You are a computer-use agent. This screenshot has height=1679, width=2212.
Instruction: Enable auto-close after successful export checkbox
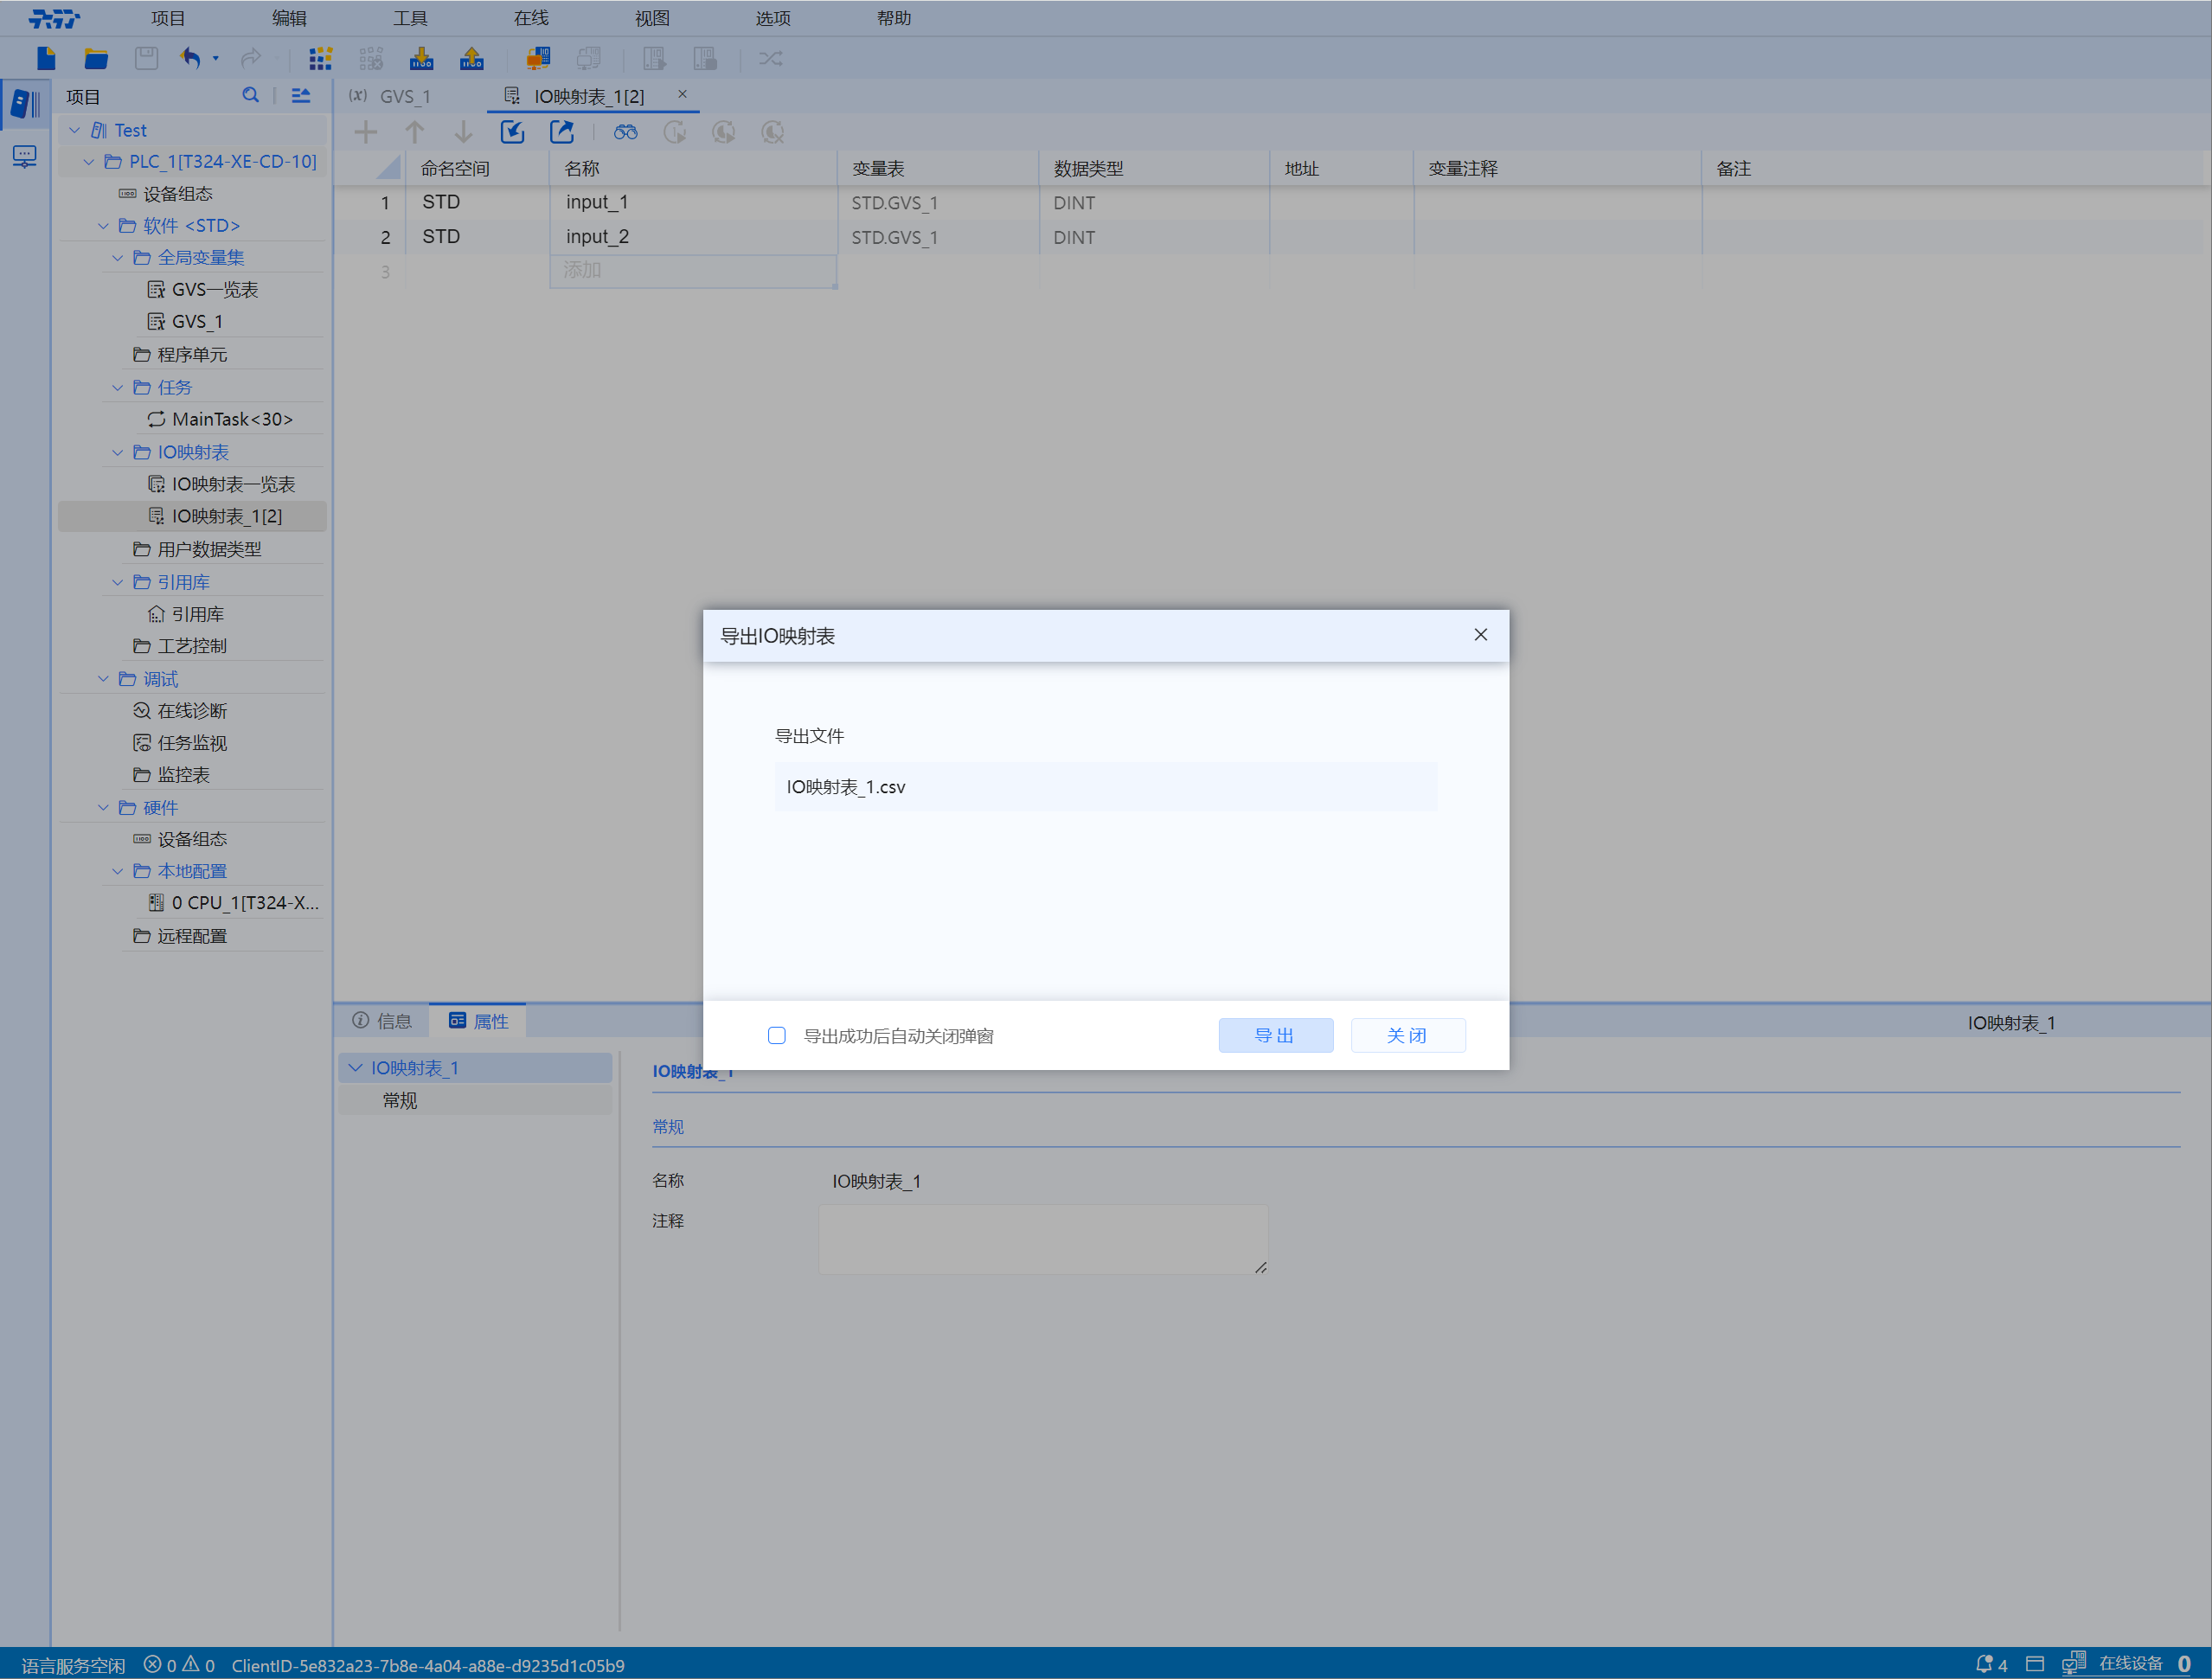point(777,1035)
